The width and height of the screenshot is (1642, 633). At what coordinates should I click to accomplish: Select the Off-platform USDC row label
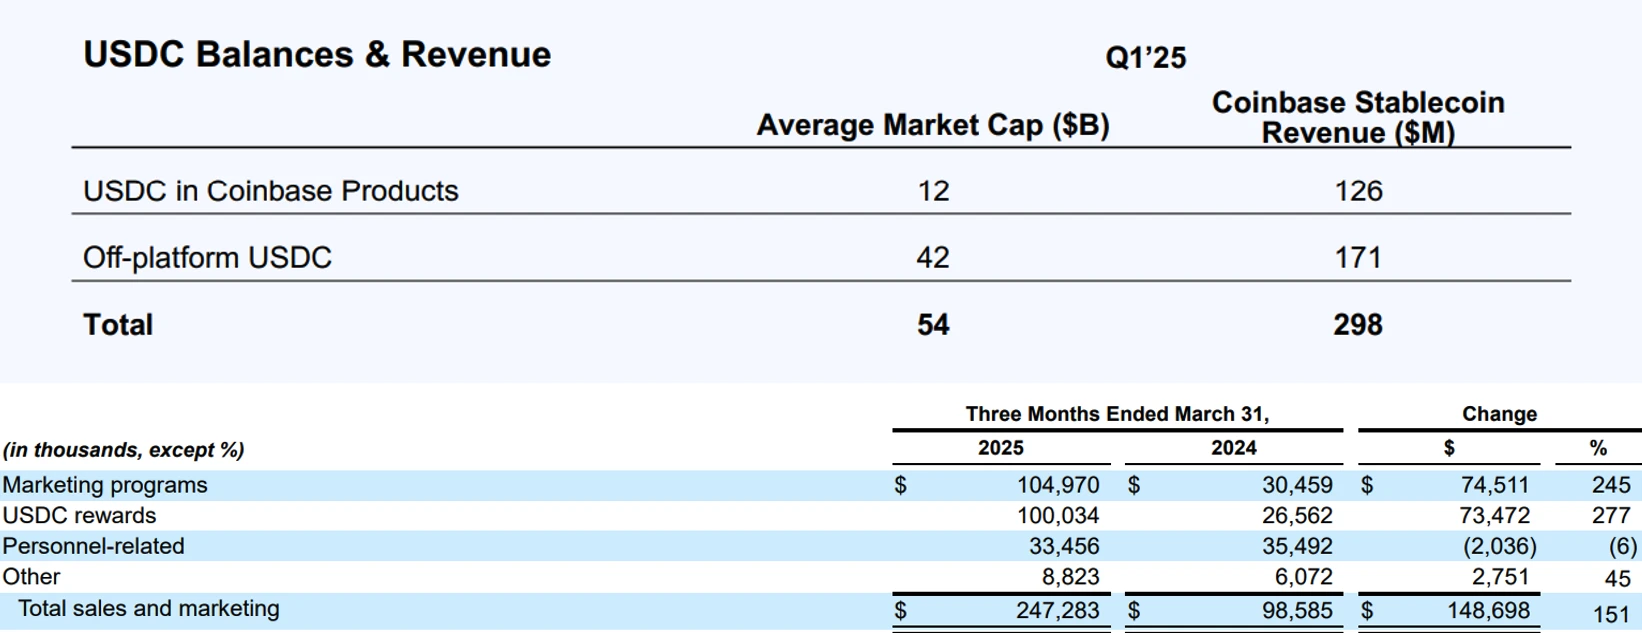click(x=207, y=258)
